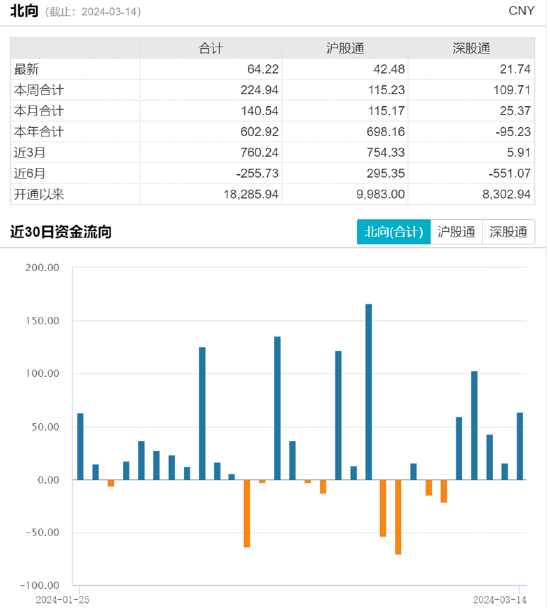The height and width of the screenshot is (608, 550).
Task: Click the 合计 column header
Action: coord(211,48)
